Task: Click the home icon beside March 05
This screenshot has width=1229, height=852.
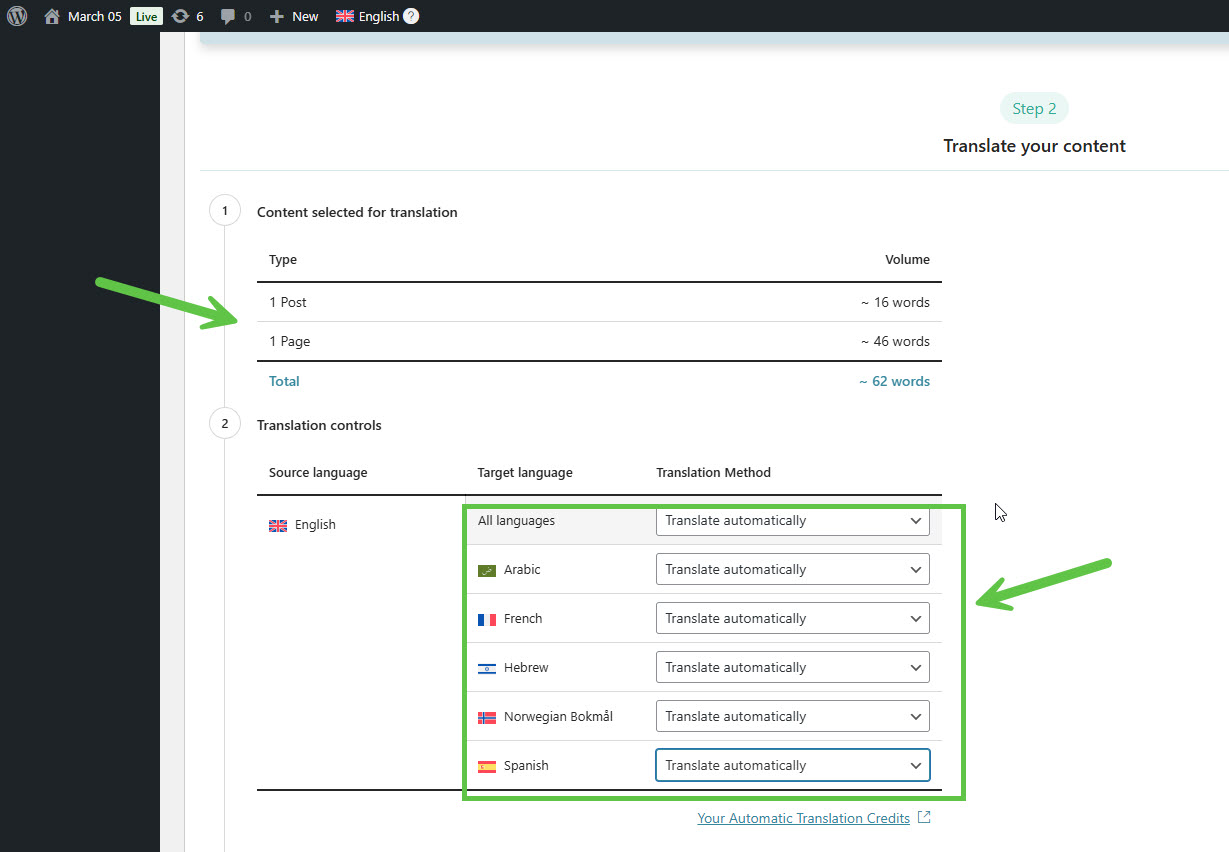Action: pyautogui.click(x=52, y=16)
